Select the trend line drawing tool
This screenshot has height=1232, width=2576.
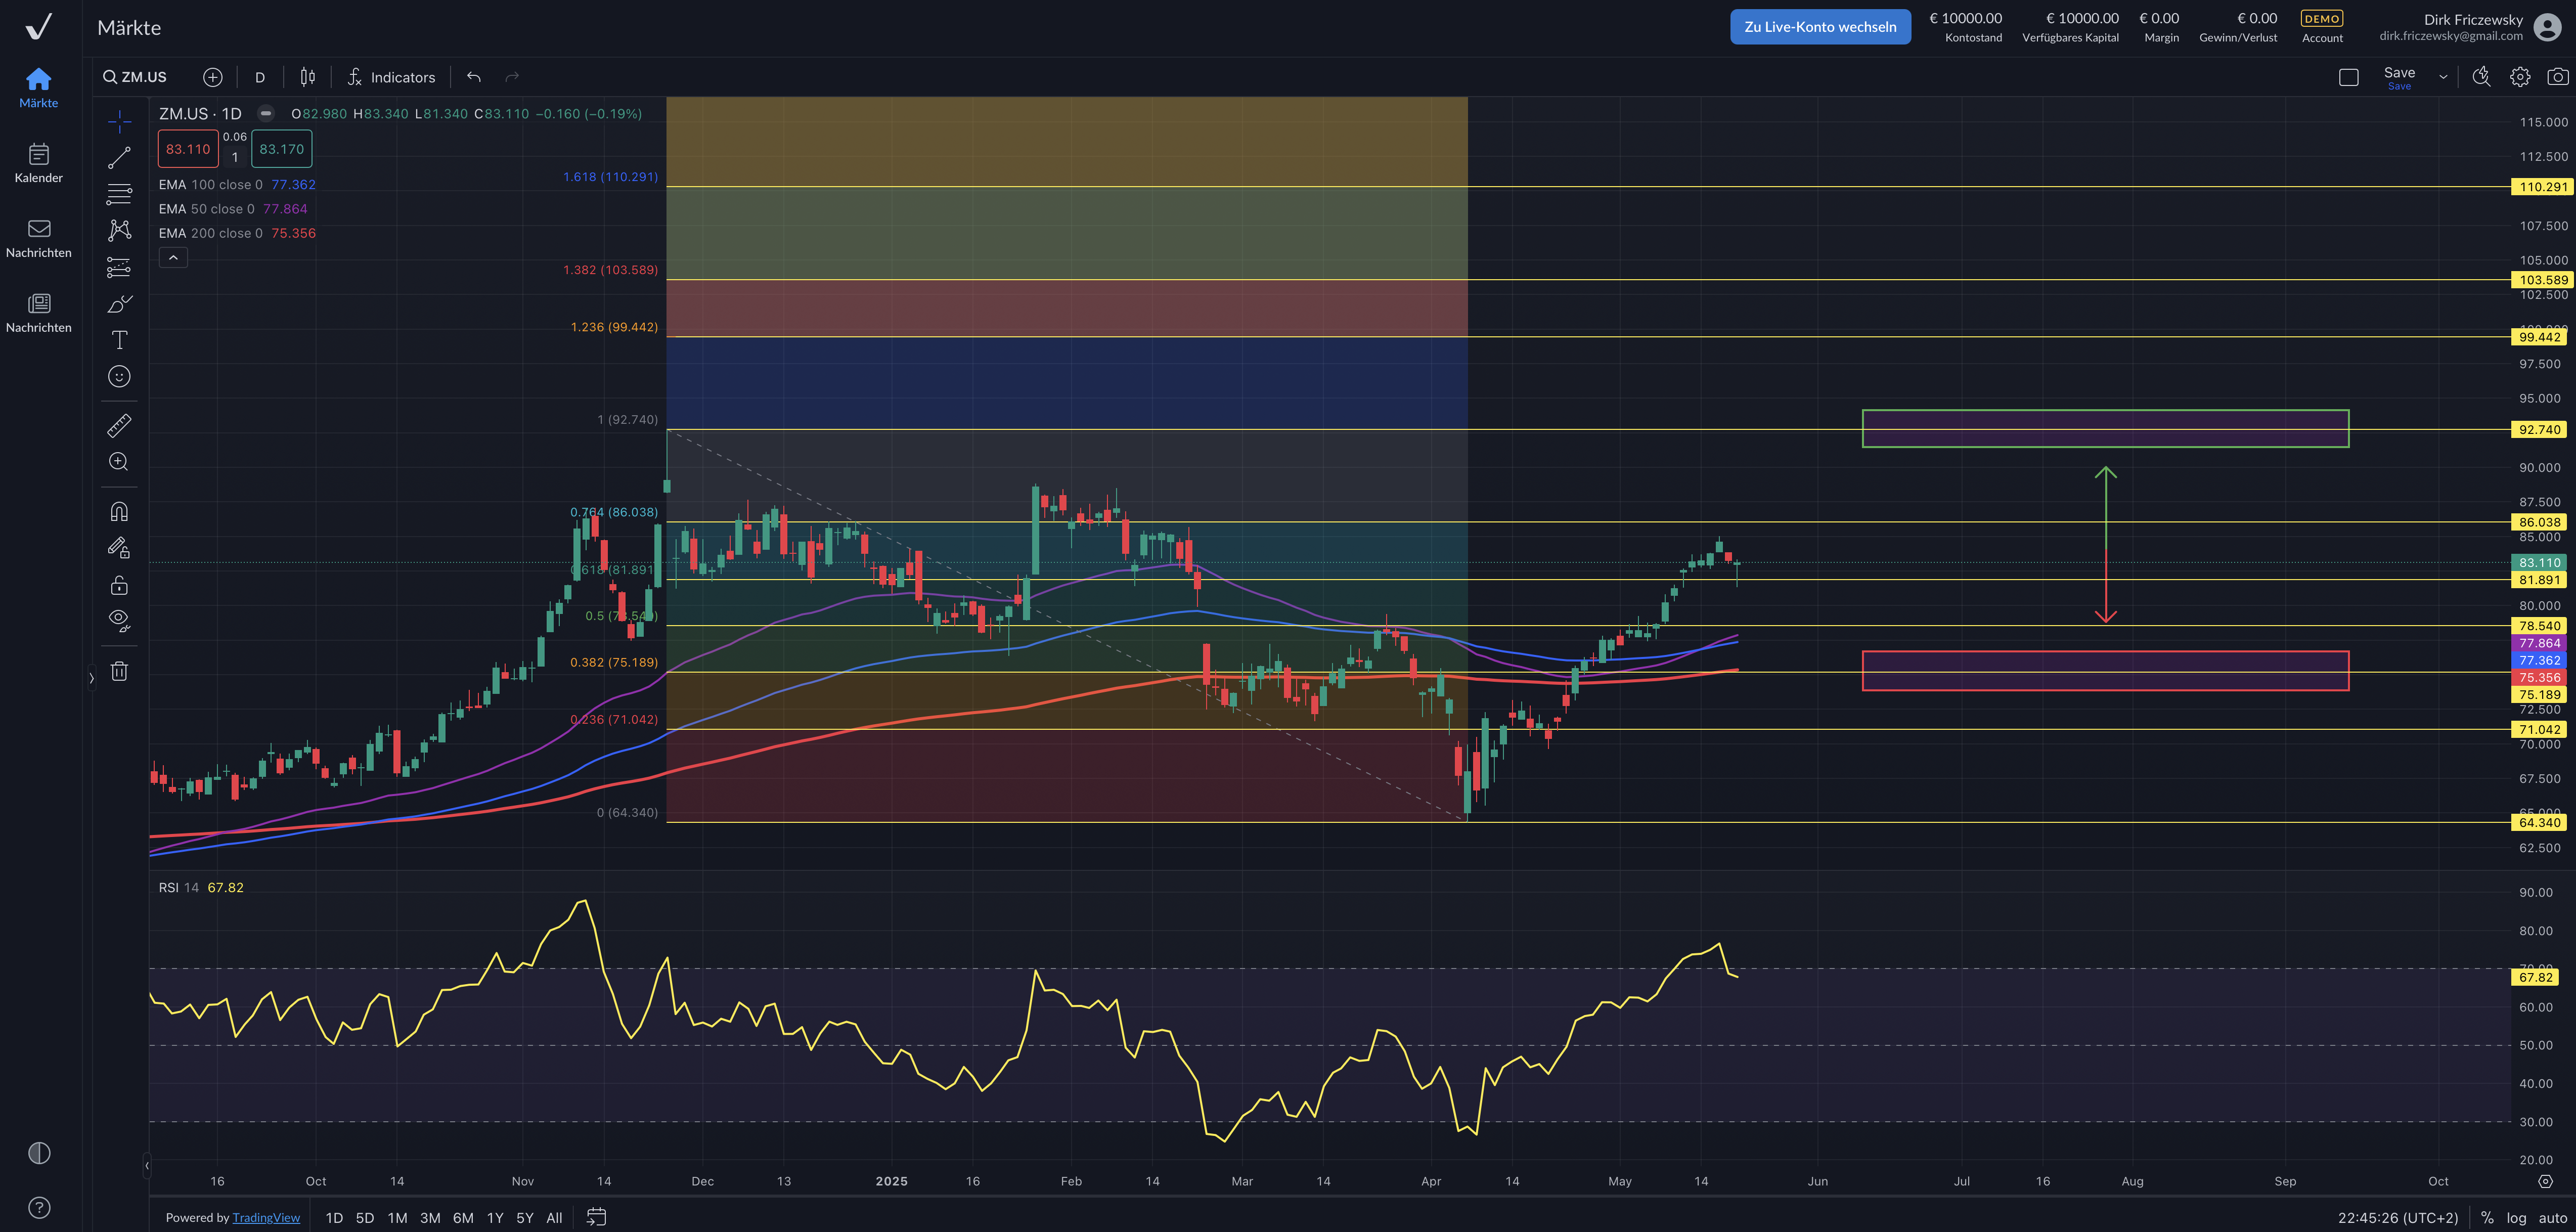point(119,158)
